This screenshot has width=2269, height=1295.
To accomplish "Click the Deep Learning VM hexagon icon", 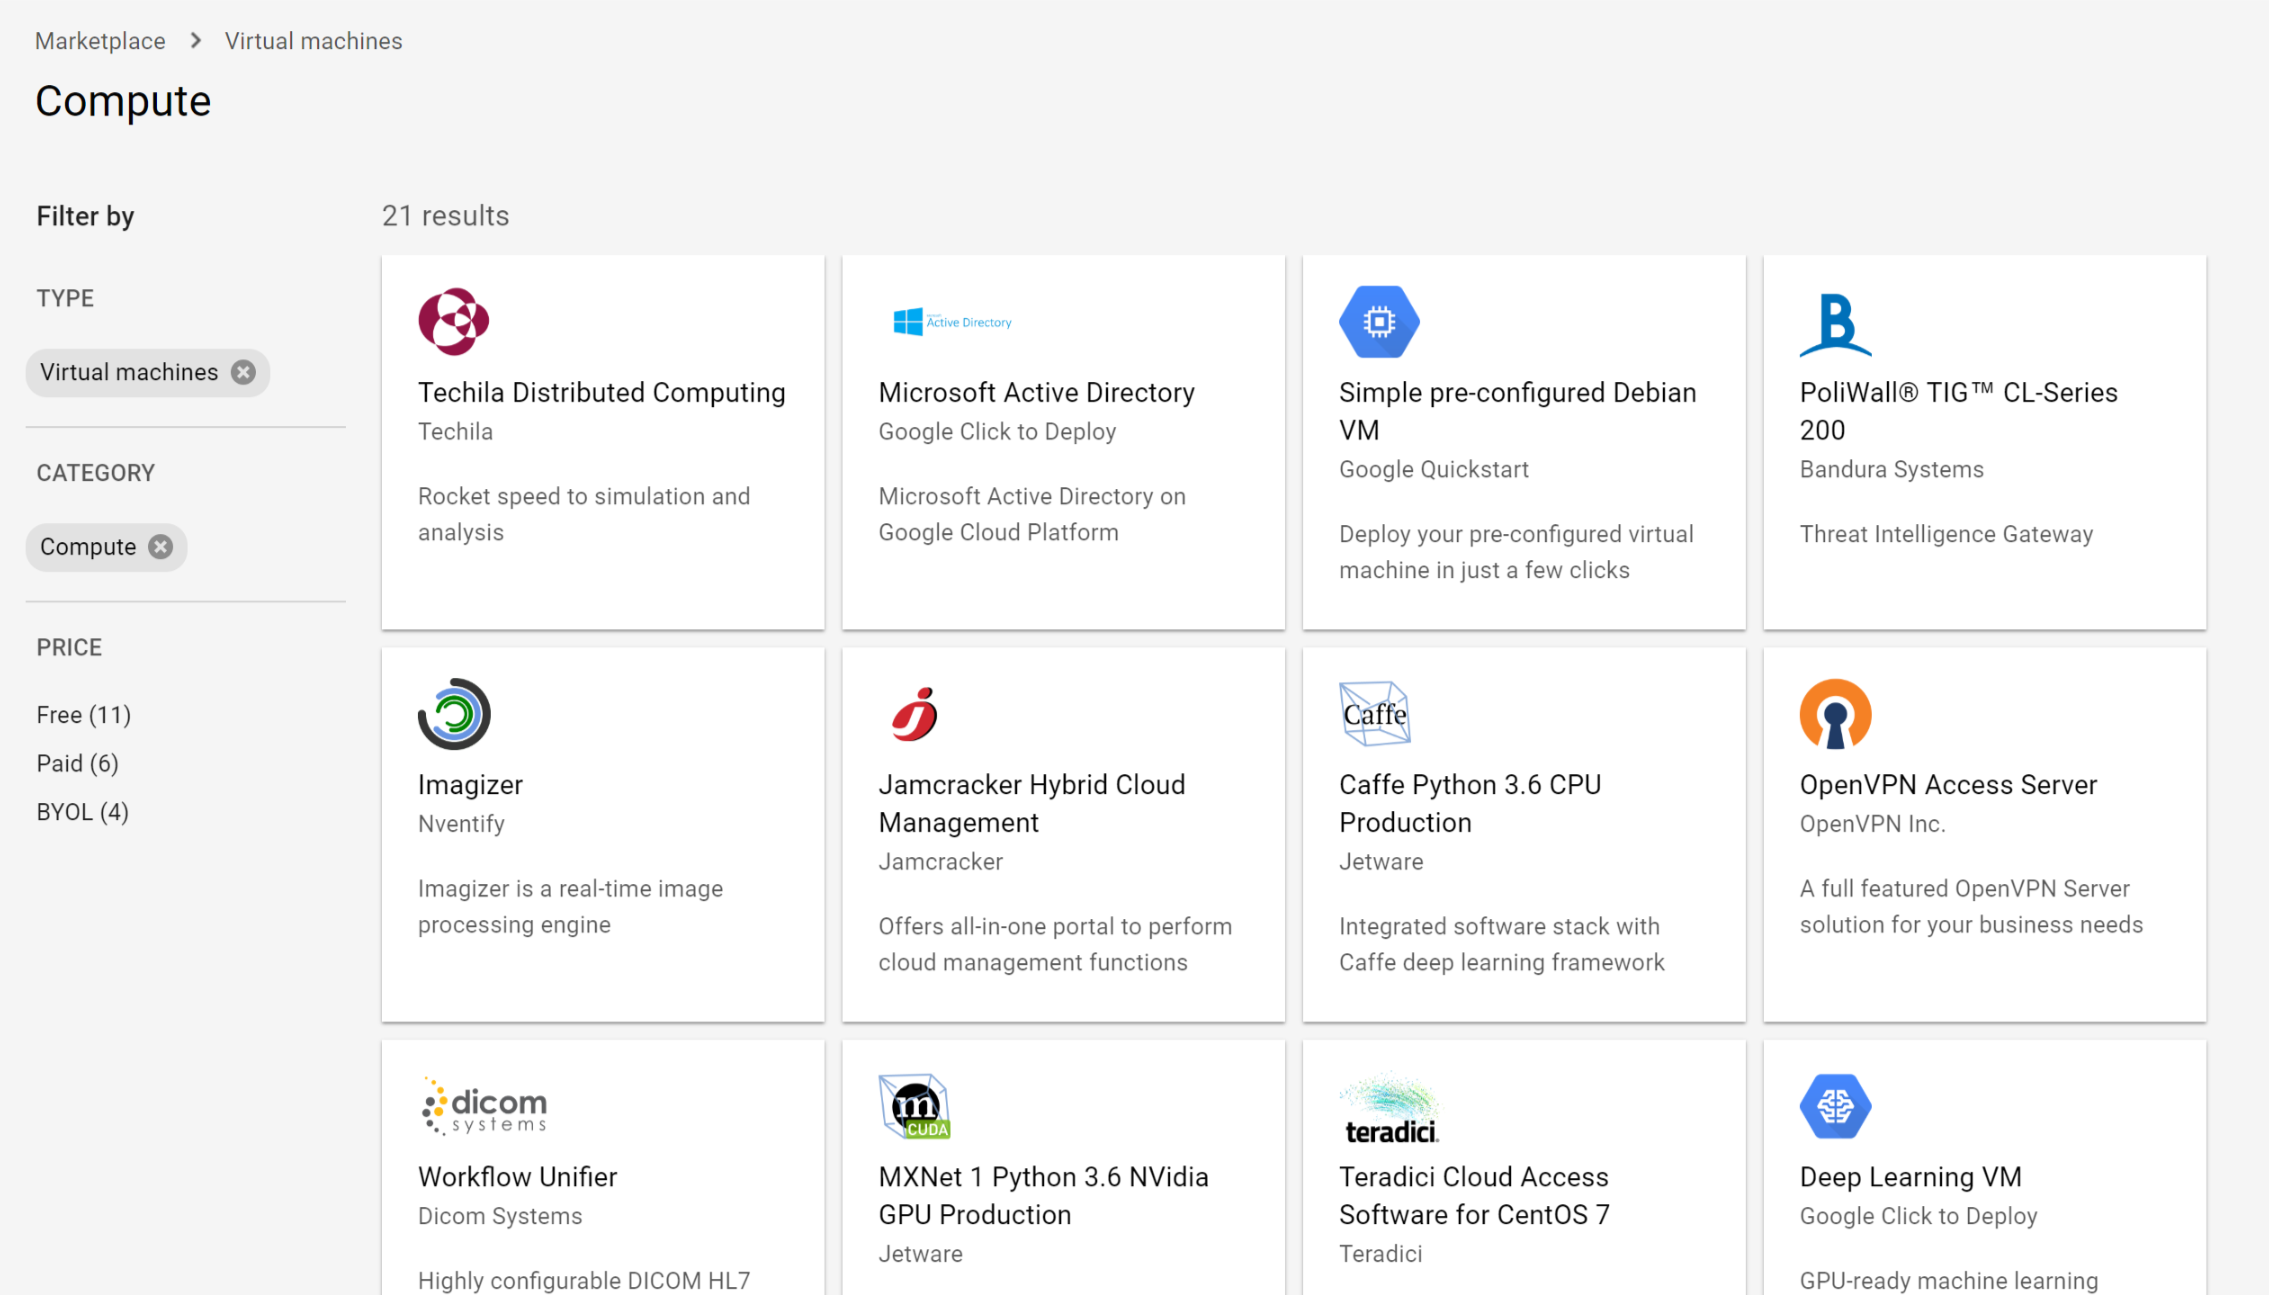I will [x=1837, y=1106].
